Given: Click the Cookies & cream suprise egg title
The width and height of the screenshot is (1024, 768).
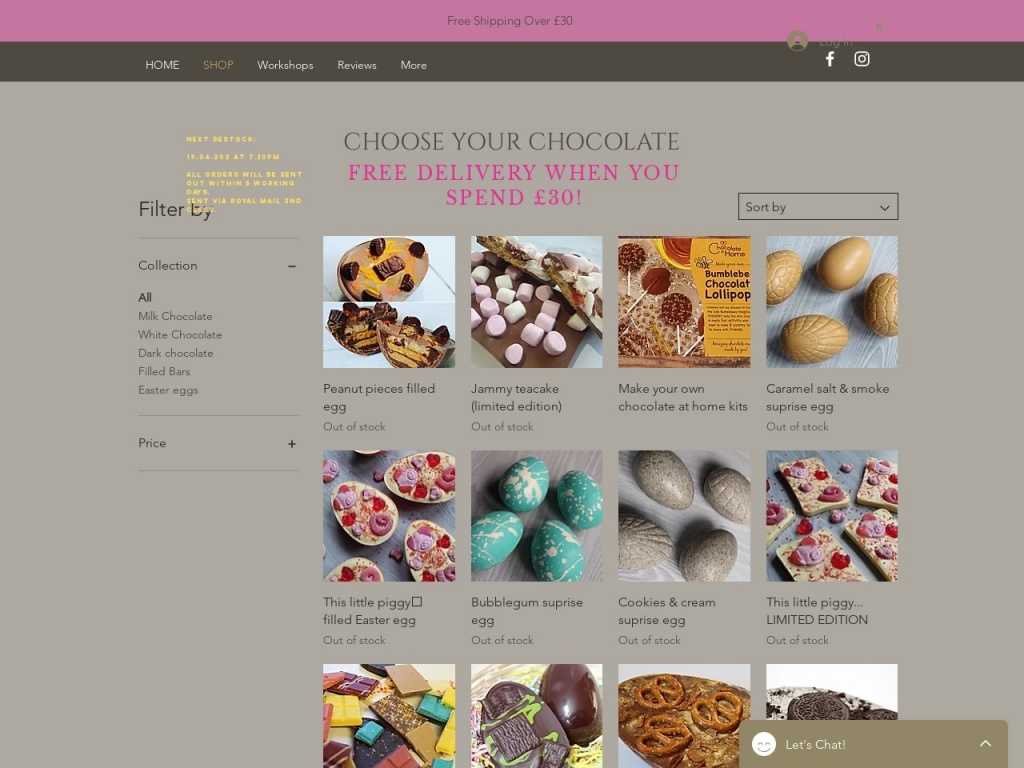Looking at the screenshot, I should (667, 611).
